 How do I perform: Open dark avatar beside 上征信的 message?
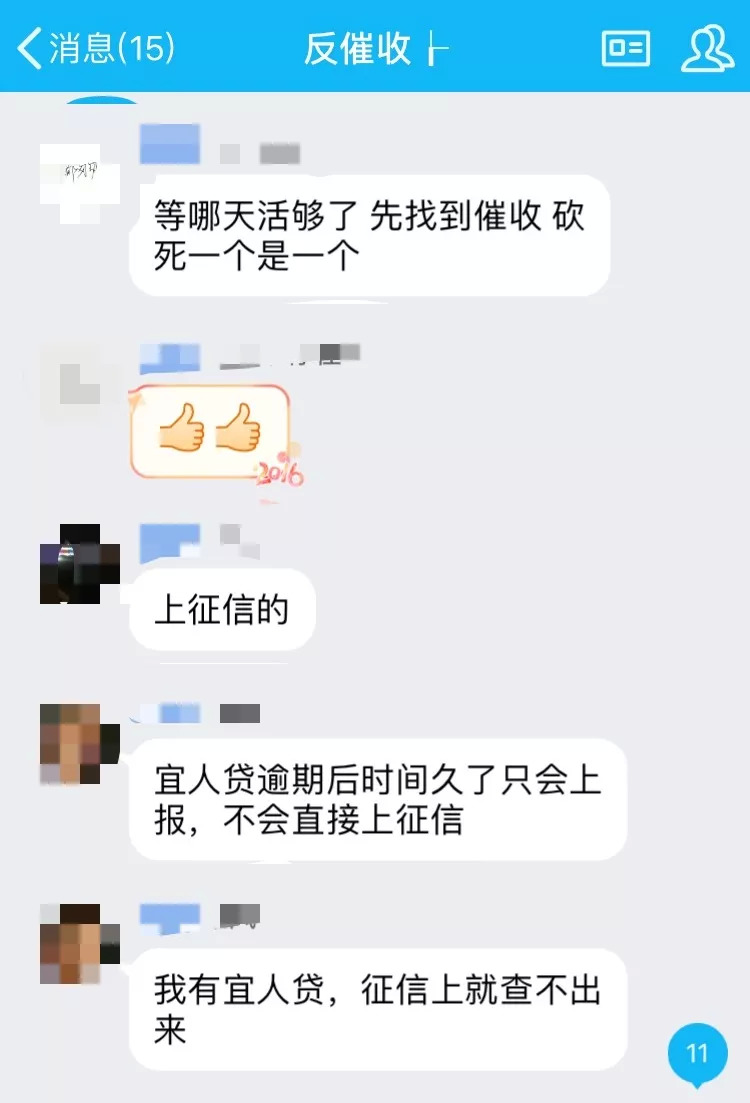pos(80,563)
